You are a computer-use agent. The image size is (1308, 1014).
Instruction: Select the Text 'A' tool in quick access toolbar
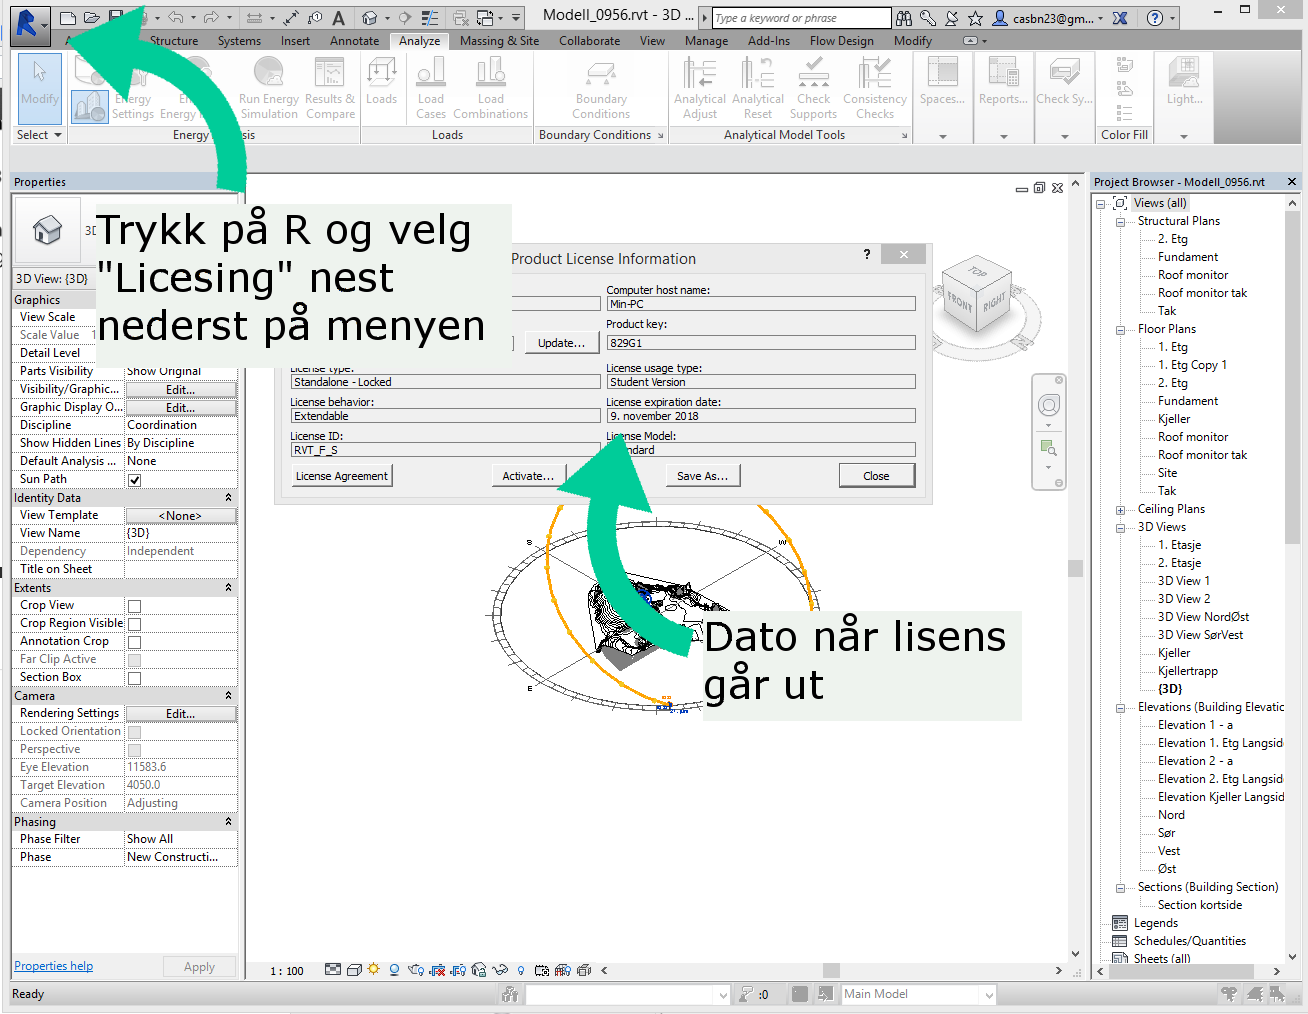(x=339, y=18)
